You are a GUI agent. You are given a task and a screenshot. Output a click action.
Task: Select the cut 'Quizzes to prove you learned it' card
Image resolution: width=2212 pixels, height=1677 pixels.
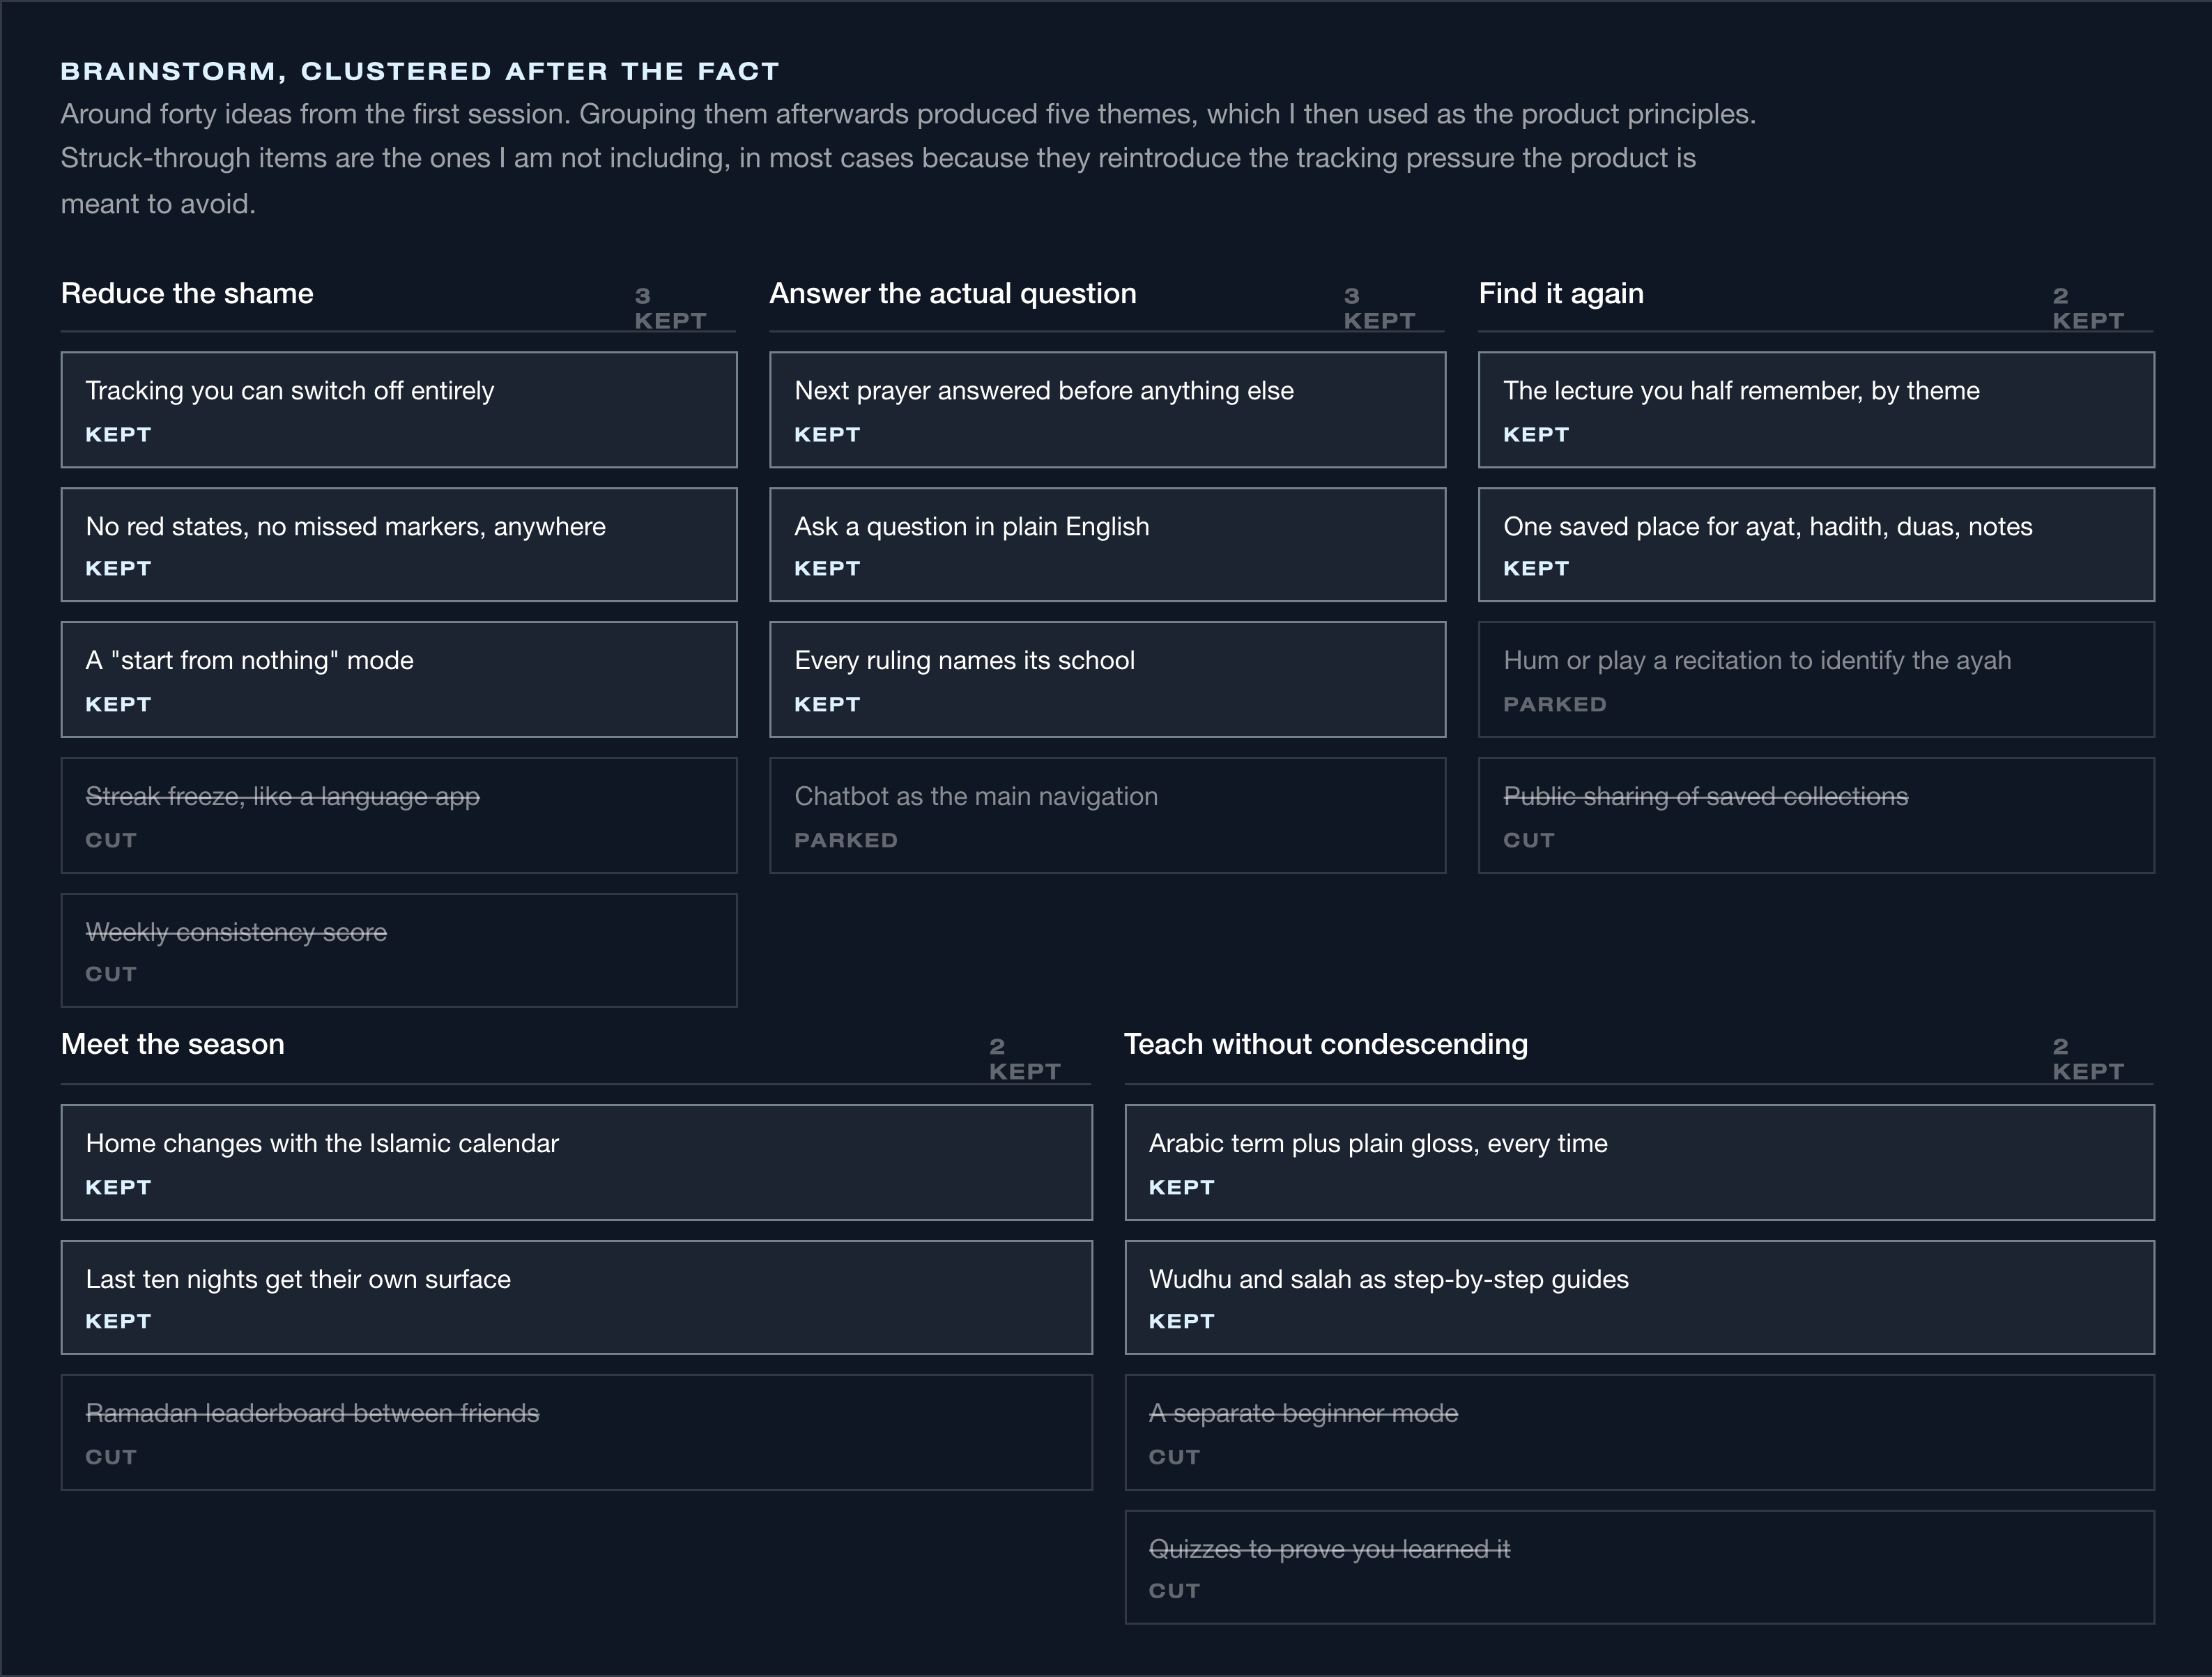tap(1640, 1568)
